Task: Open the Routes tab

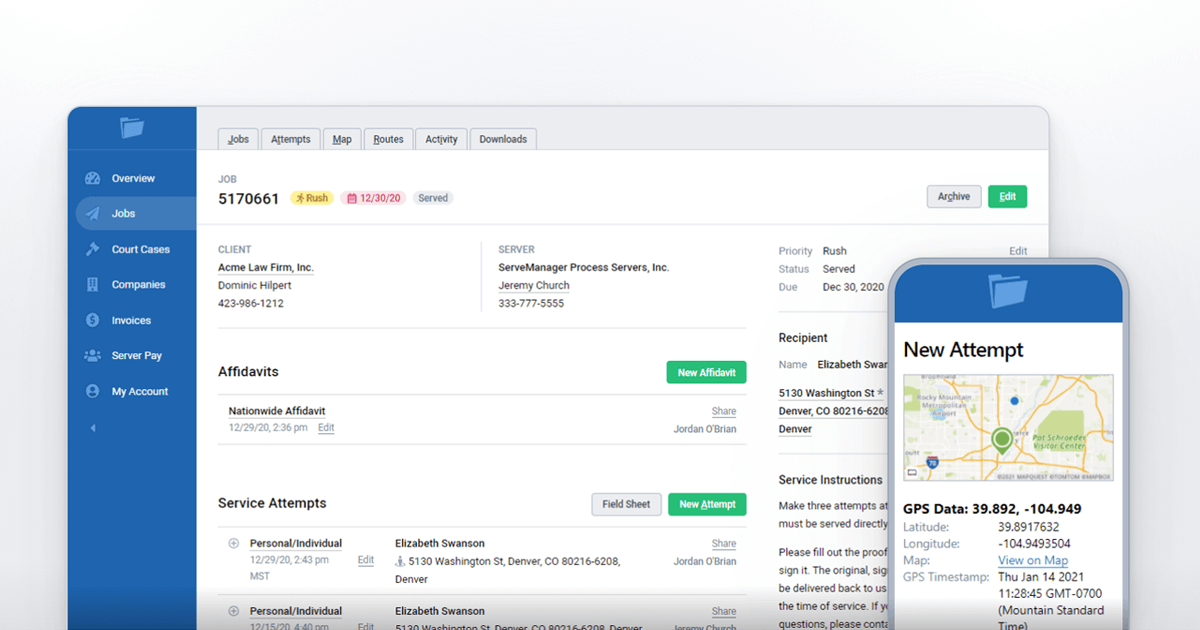Action: (x=389, y=139)
